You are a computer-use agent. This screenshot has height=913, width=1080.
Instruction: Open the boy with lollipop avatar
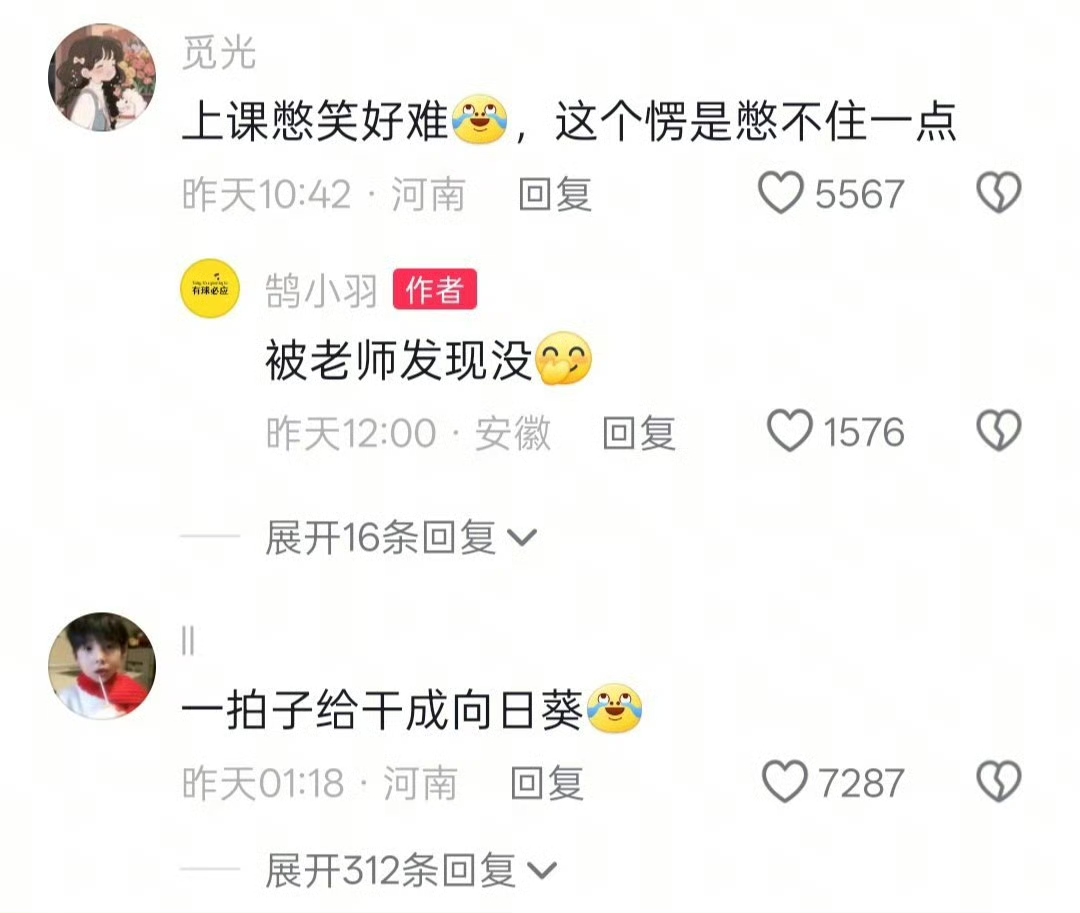pos(102,666)
